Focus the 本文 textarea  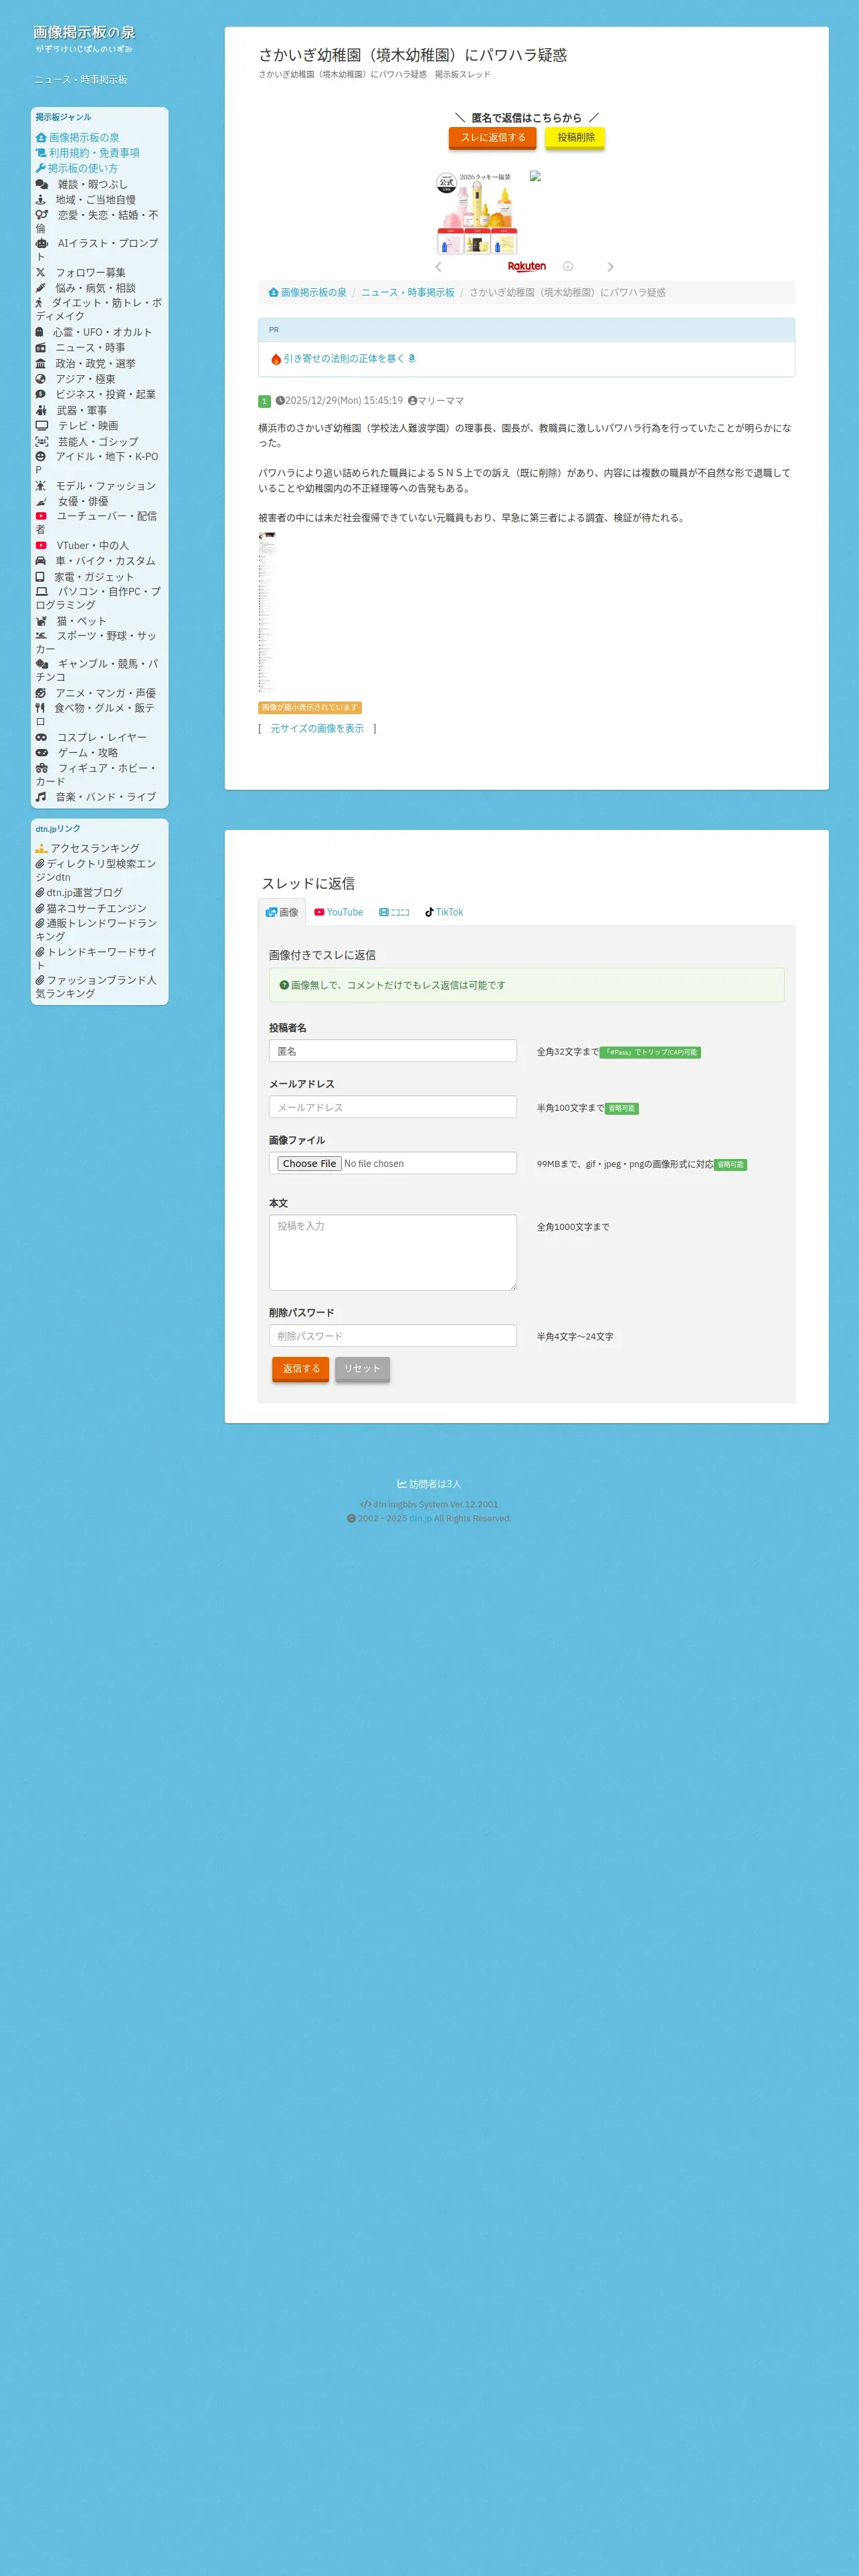pos(393,1252)
